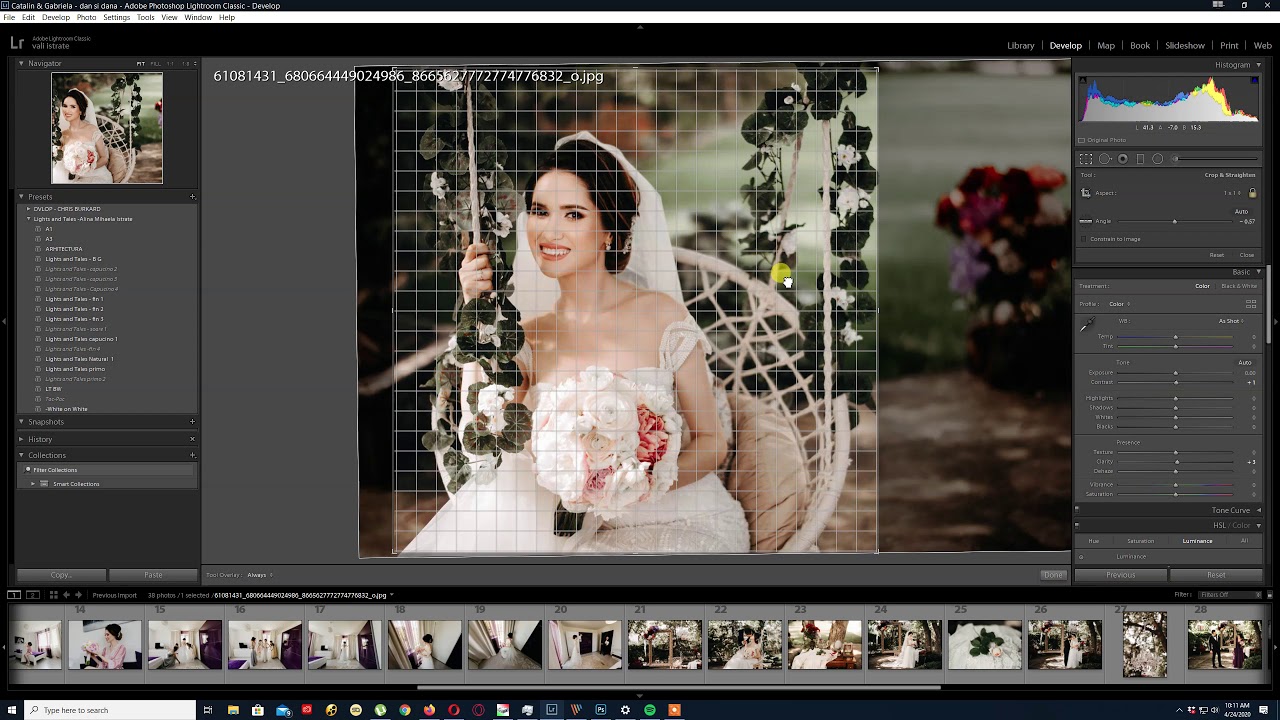Go forward with filmstrip right arrow

tap(78, 595)
